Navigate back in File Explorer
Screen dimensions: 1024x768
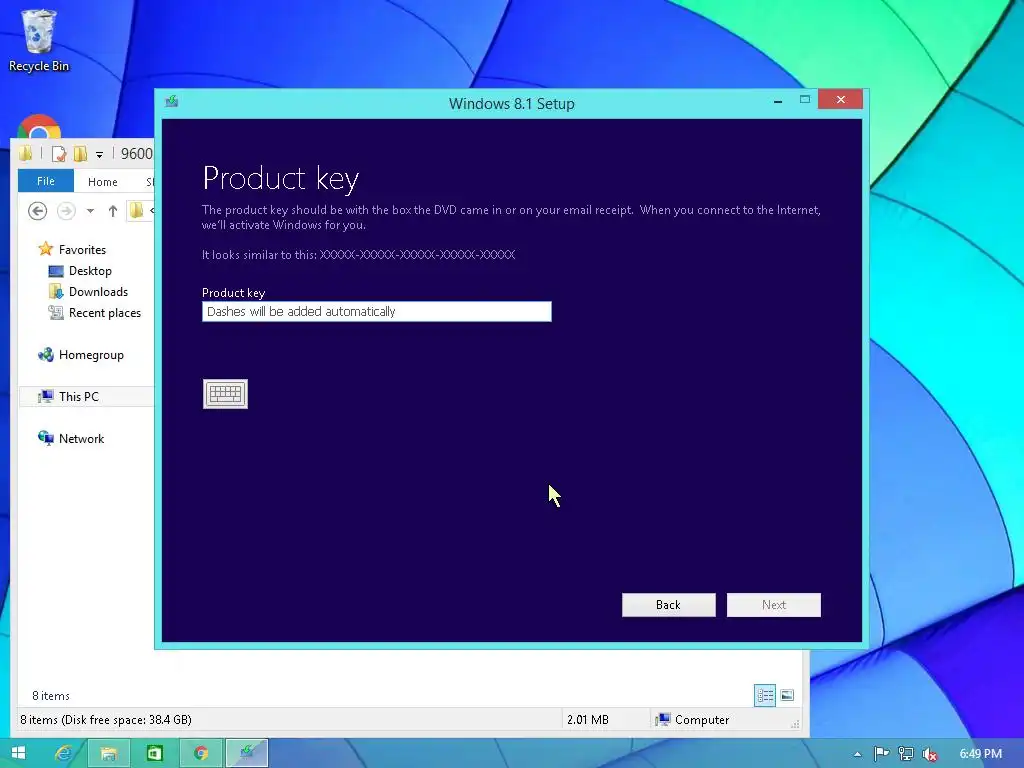click(38, 210)
